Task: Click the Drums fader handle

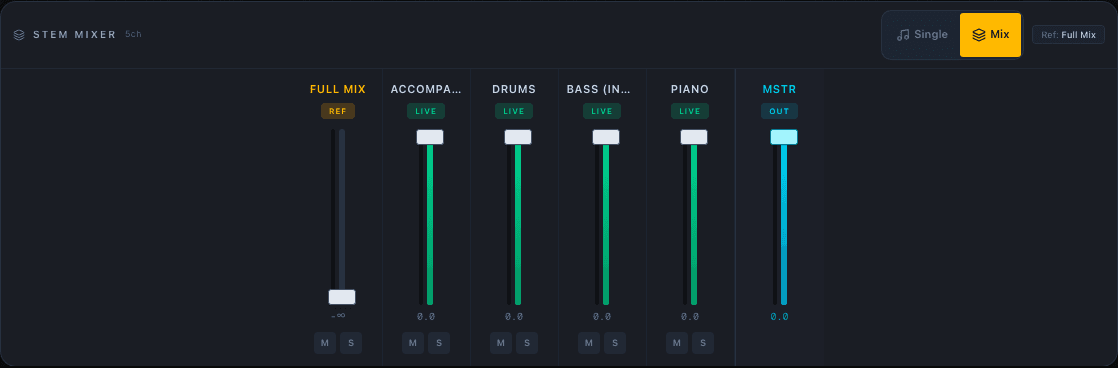Action: [518, 137]
